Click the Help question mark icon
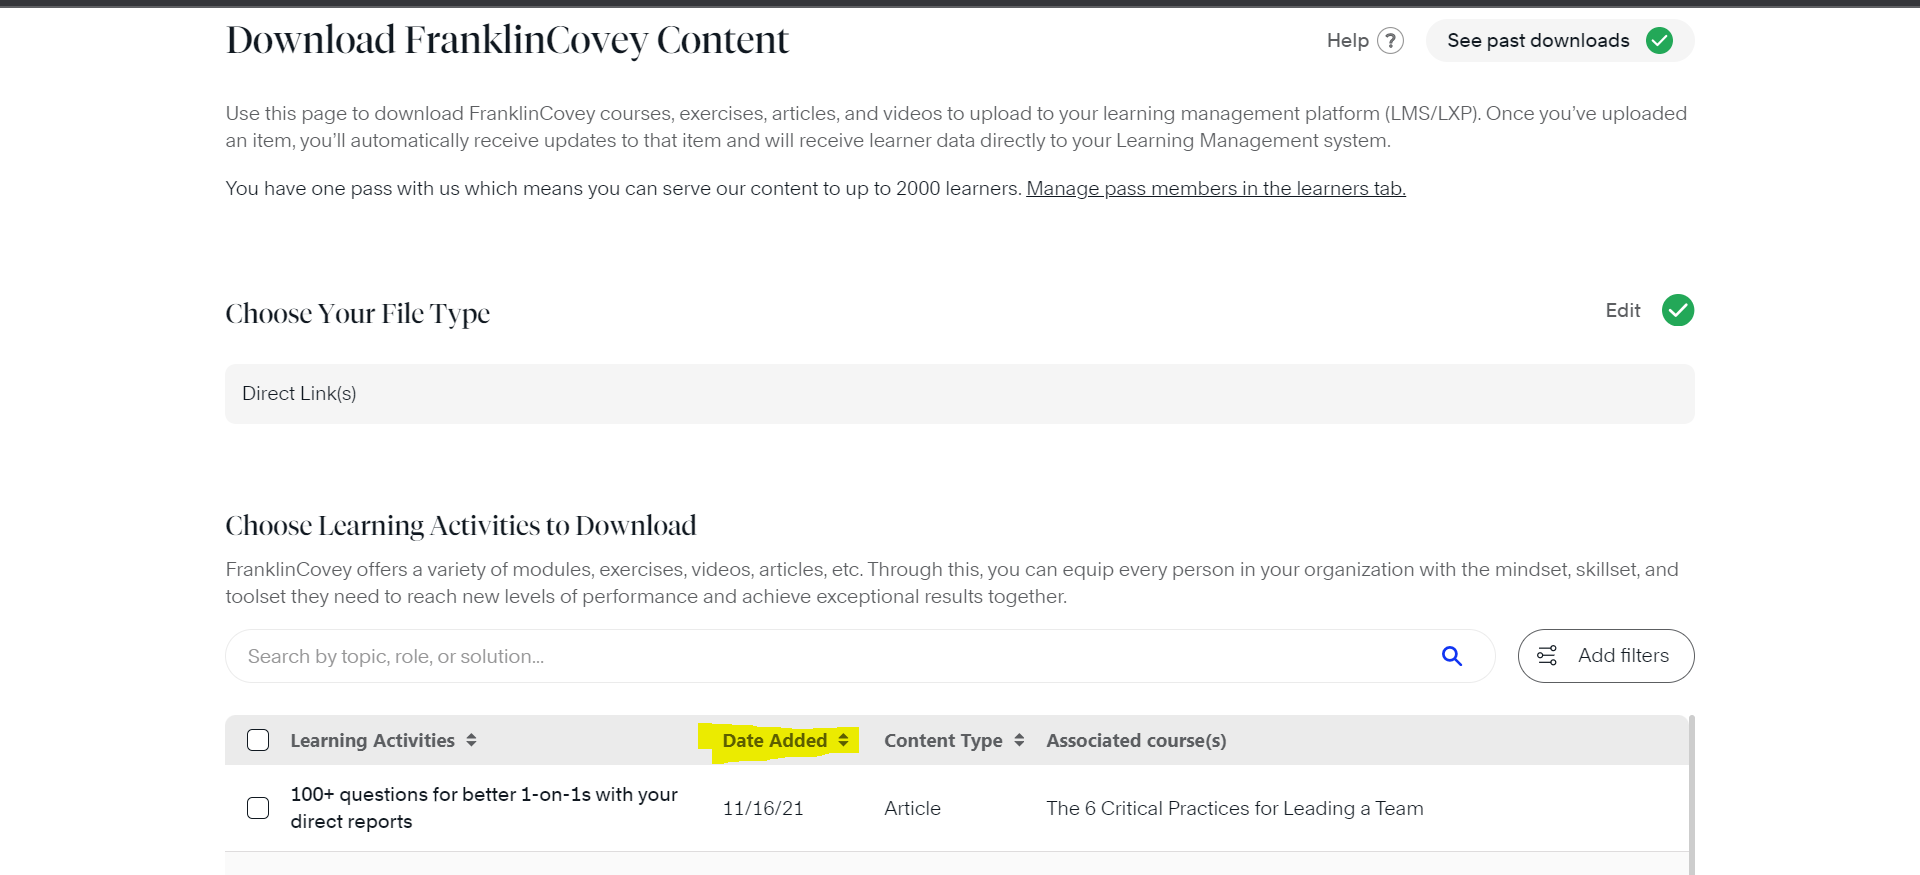 [x=1390, y=41]
